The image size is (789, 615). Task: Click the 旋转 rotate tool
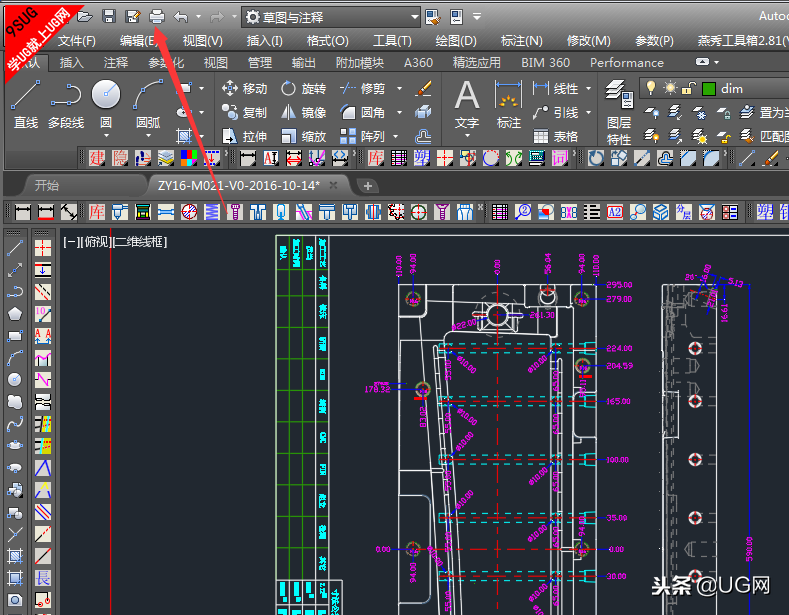pos(303,89)
